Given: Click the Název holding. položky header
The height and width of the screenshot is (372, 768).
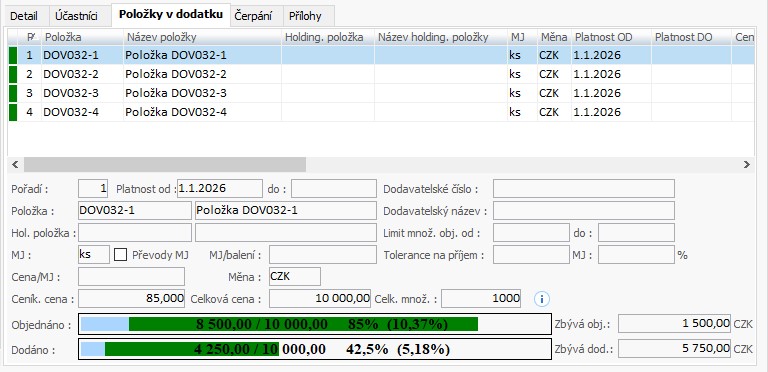Looking at the screenshot, I should click(x=441, y=37).
